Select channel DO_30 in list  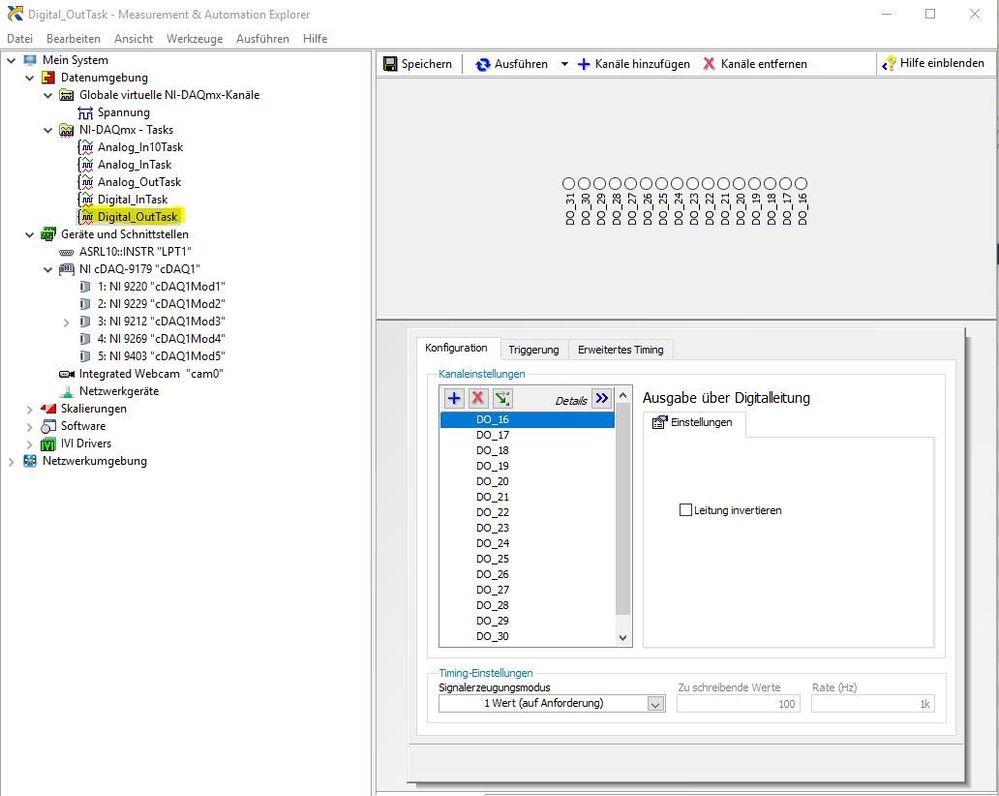tap(528, 636)
